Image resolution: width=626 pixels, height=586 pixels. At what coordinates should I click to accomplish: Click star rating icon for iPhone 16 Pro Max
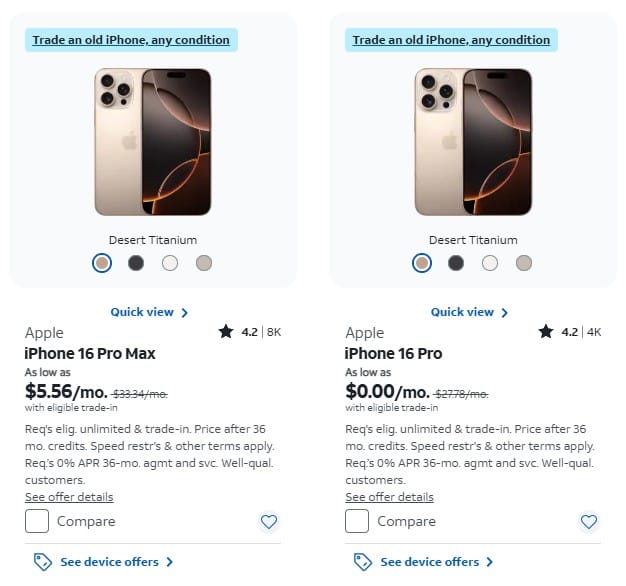point(226,331)
